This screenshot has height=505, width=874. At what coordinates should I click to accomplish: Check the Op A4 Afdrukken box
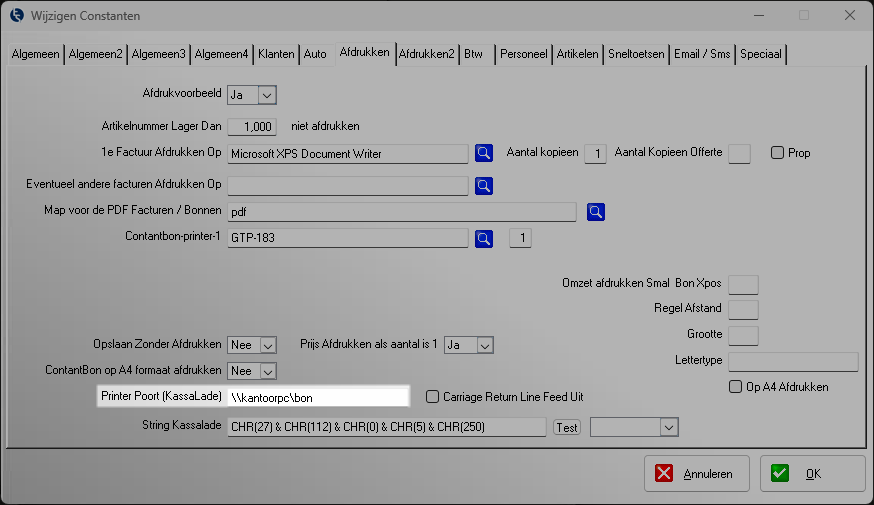point(735,387)
